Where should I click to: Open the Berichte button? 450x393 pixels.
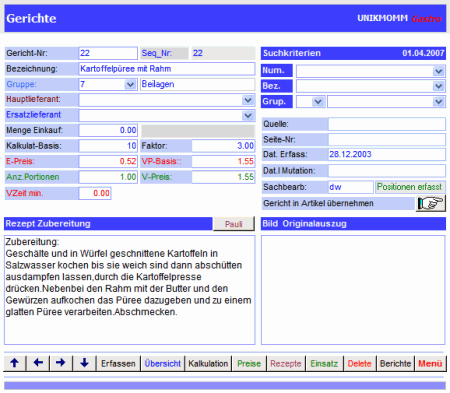pyautogui.click(x=395, y=363)
